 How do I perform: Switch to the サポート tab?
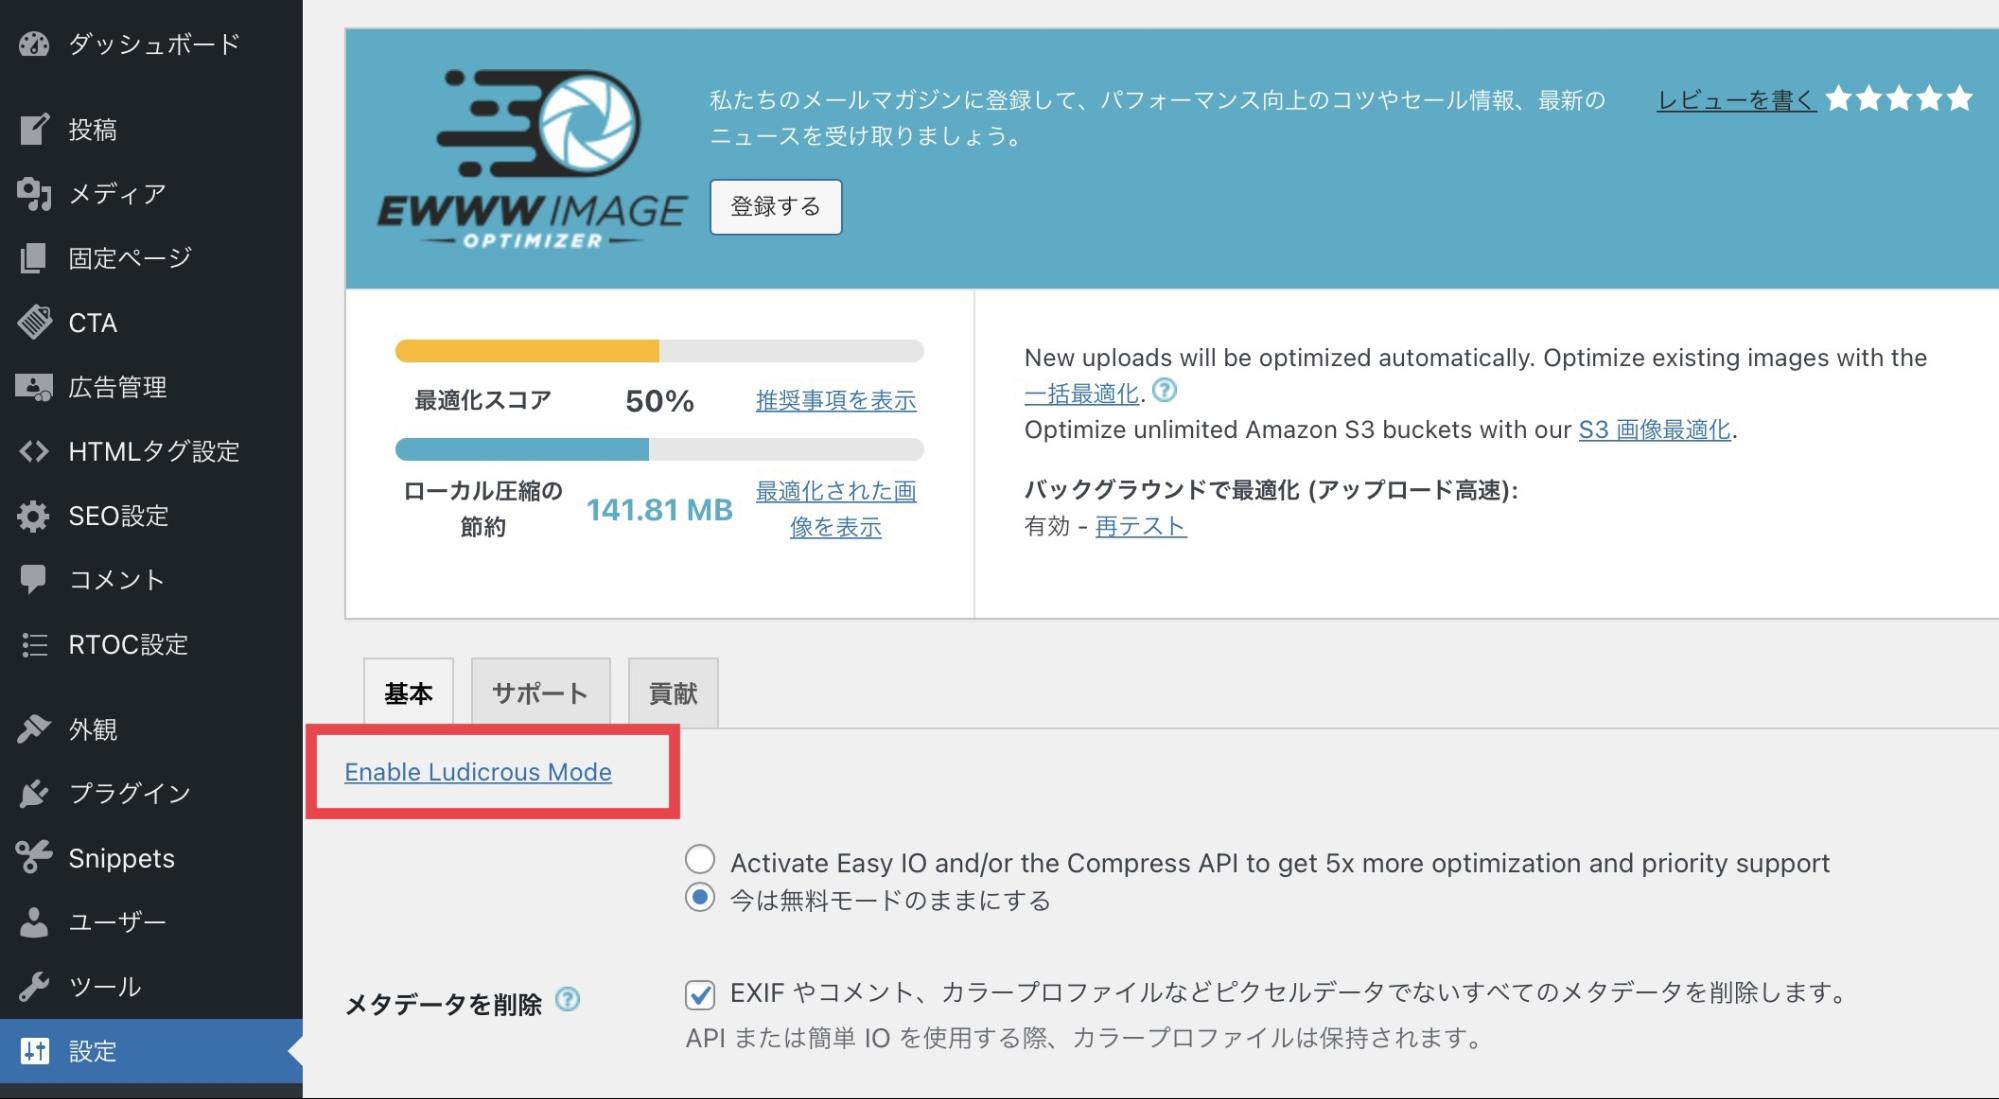pos(540,693)
